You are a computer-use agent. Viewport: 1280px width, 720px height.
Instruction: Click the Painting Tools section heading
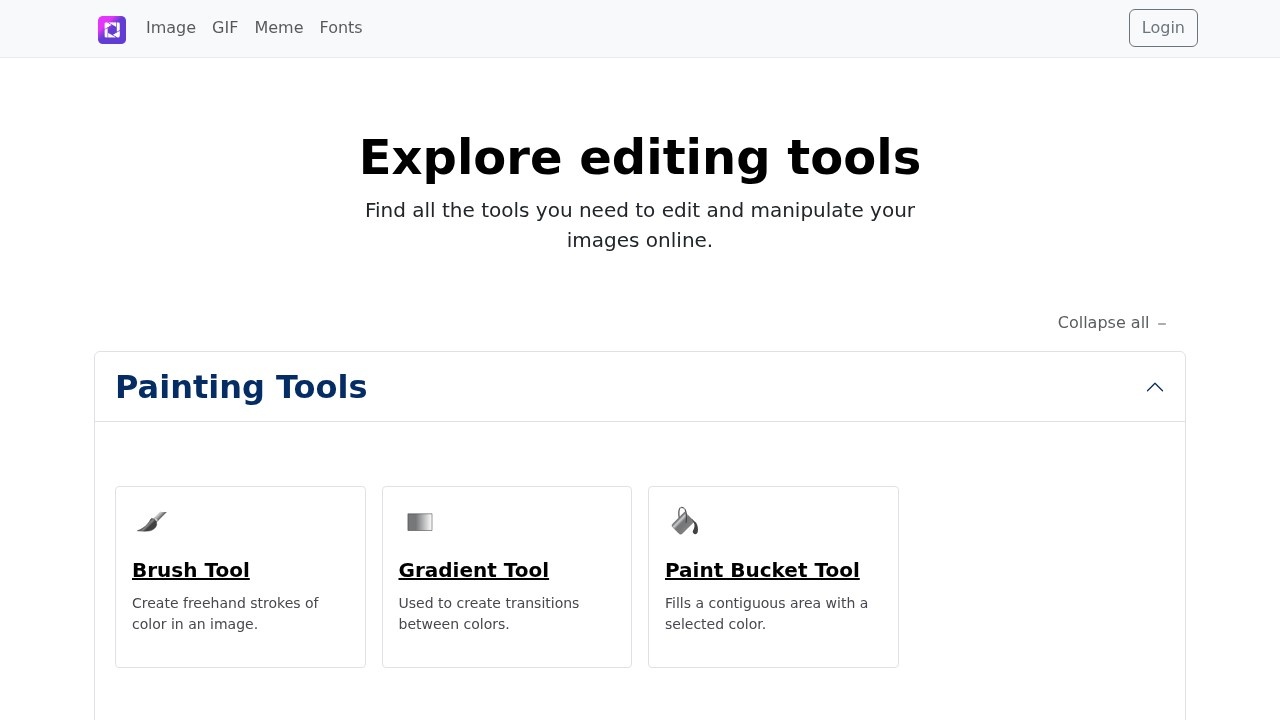(x=241, y=387)
